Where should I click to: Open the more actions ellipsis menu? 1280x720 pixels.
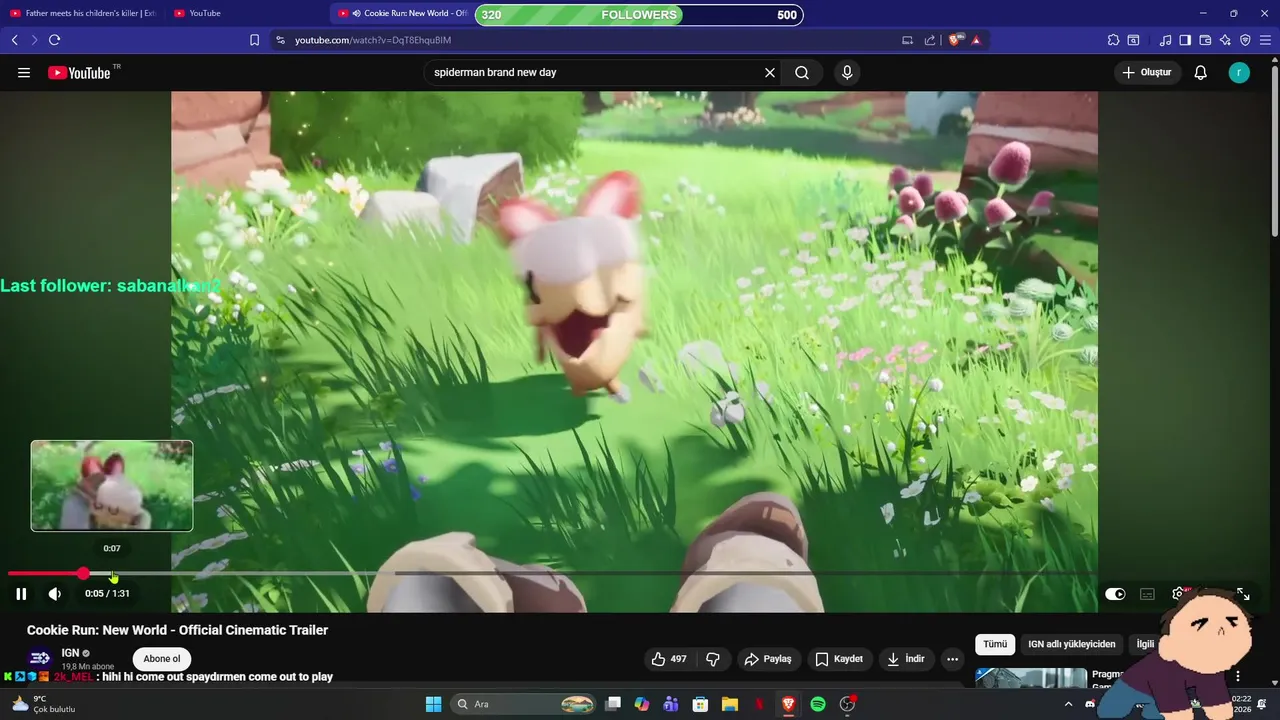pos(952,659)
